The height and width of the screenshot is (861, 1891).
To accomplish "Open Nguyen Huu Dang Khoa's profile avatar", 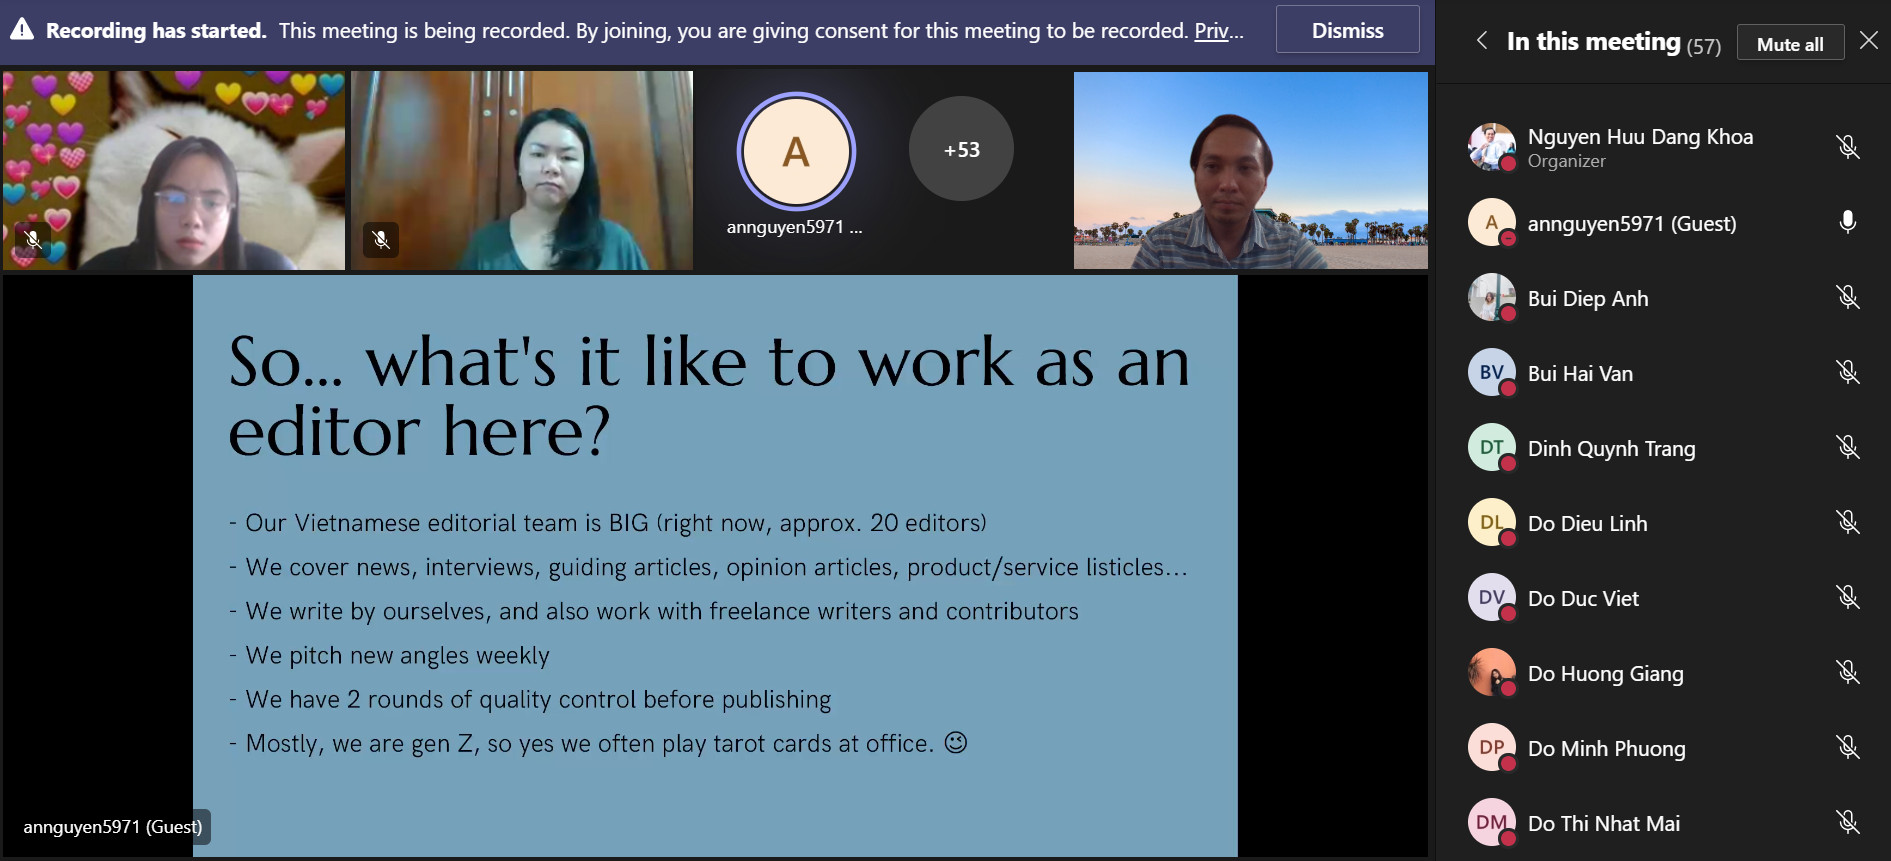I will [1491, 147].
